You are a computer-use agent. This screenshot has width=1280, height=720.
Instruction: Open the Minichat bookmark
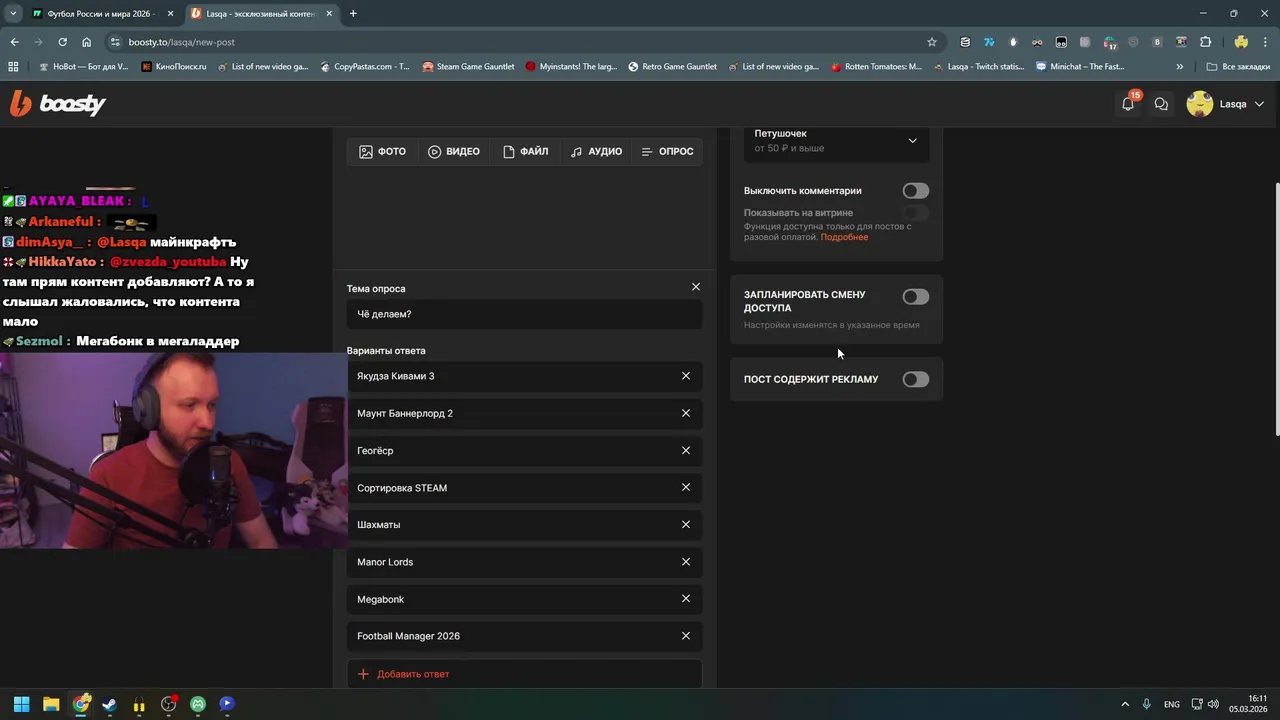(x=1080, y=67)
